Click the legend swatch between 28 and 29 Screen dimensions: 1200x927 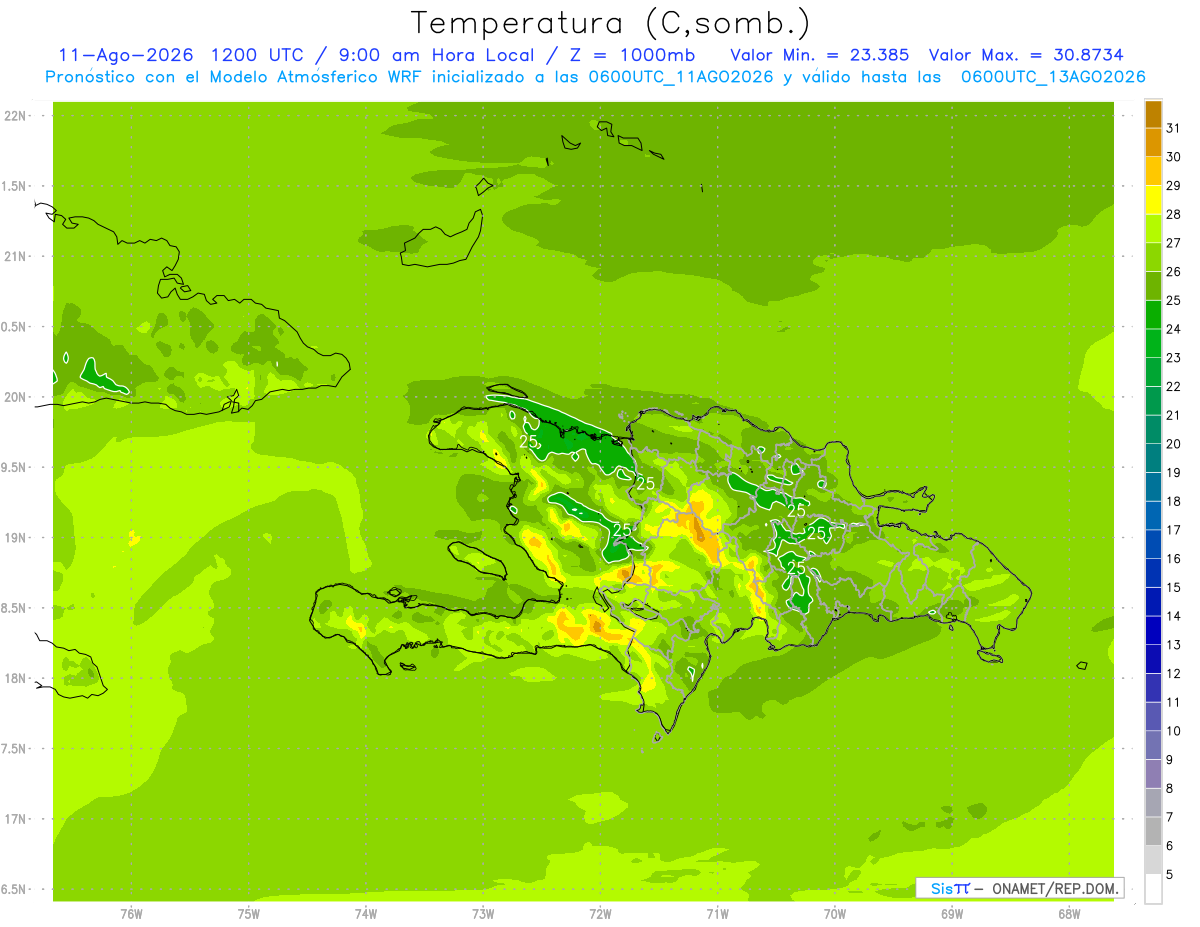click(1153, 200)
